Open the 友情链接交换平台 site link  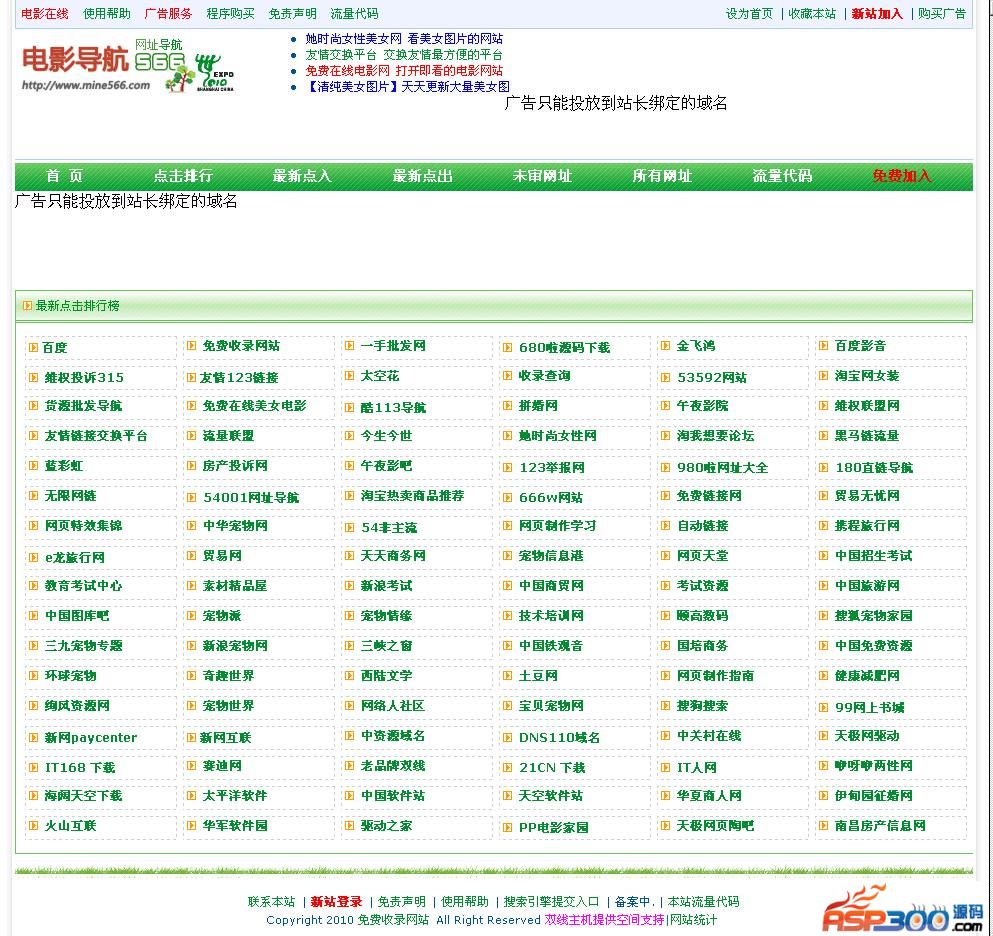pyautogui.click(x=96, y=436)
